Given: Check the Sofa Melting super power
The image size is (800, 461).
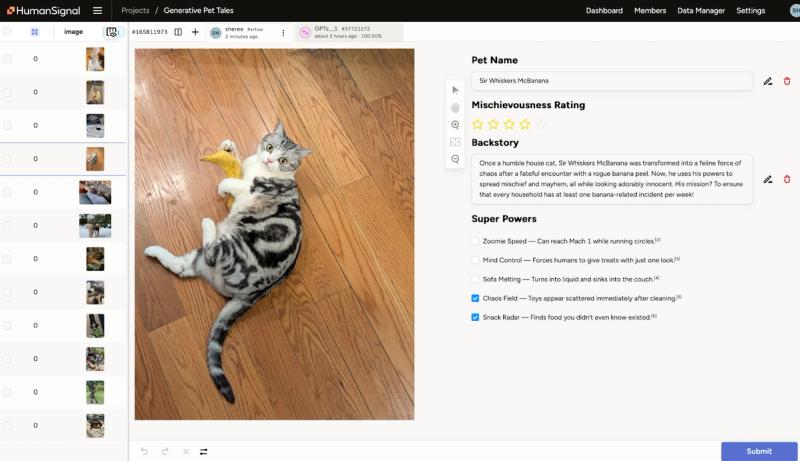Looking at the screenshot, I should click(475, 279).
